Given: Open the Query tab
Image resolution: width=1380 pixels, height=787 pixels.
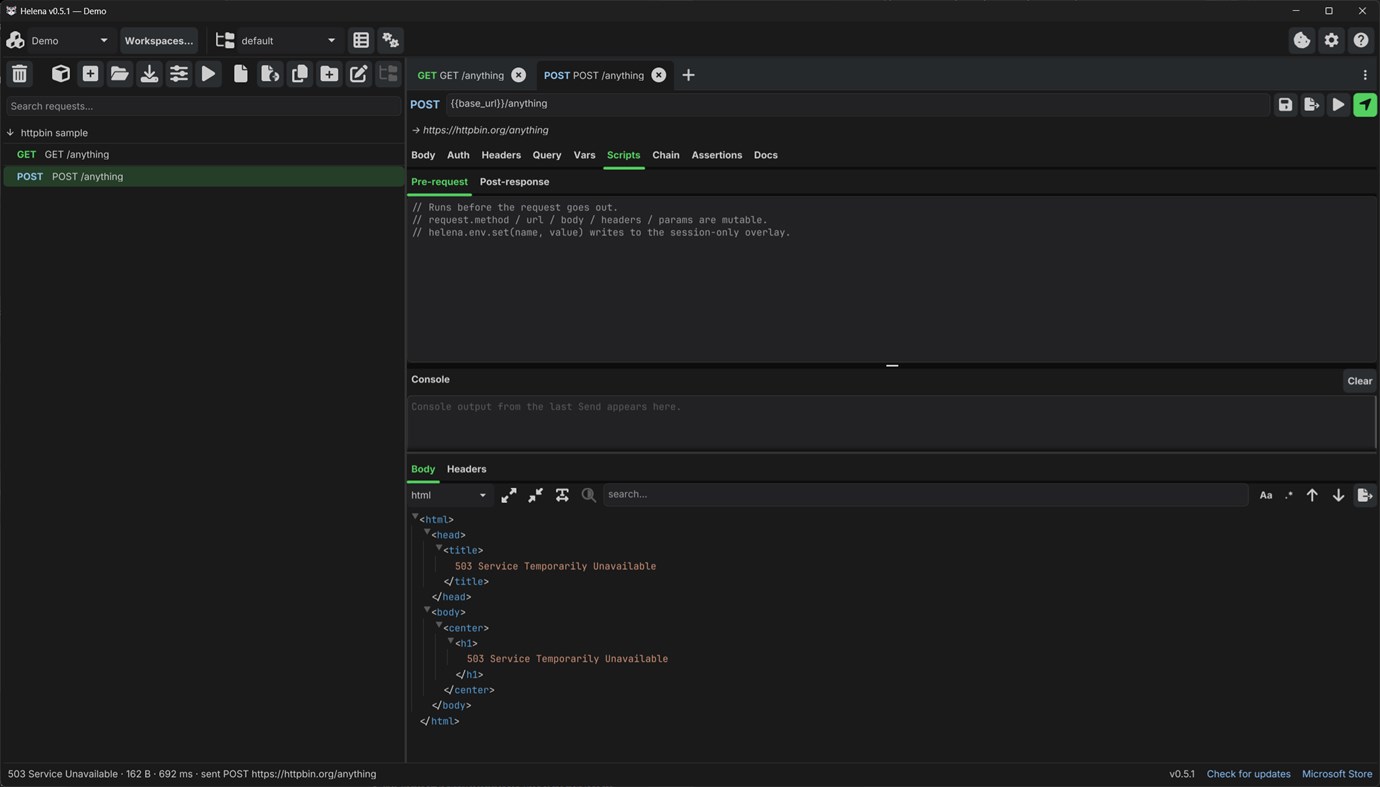Looking at the screenshot, I should (x=547, y=155).
